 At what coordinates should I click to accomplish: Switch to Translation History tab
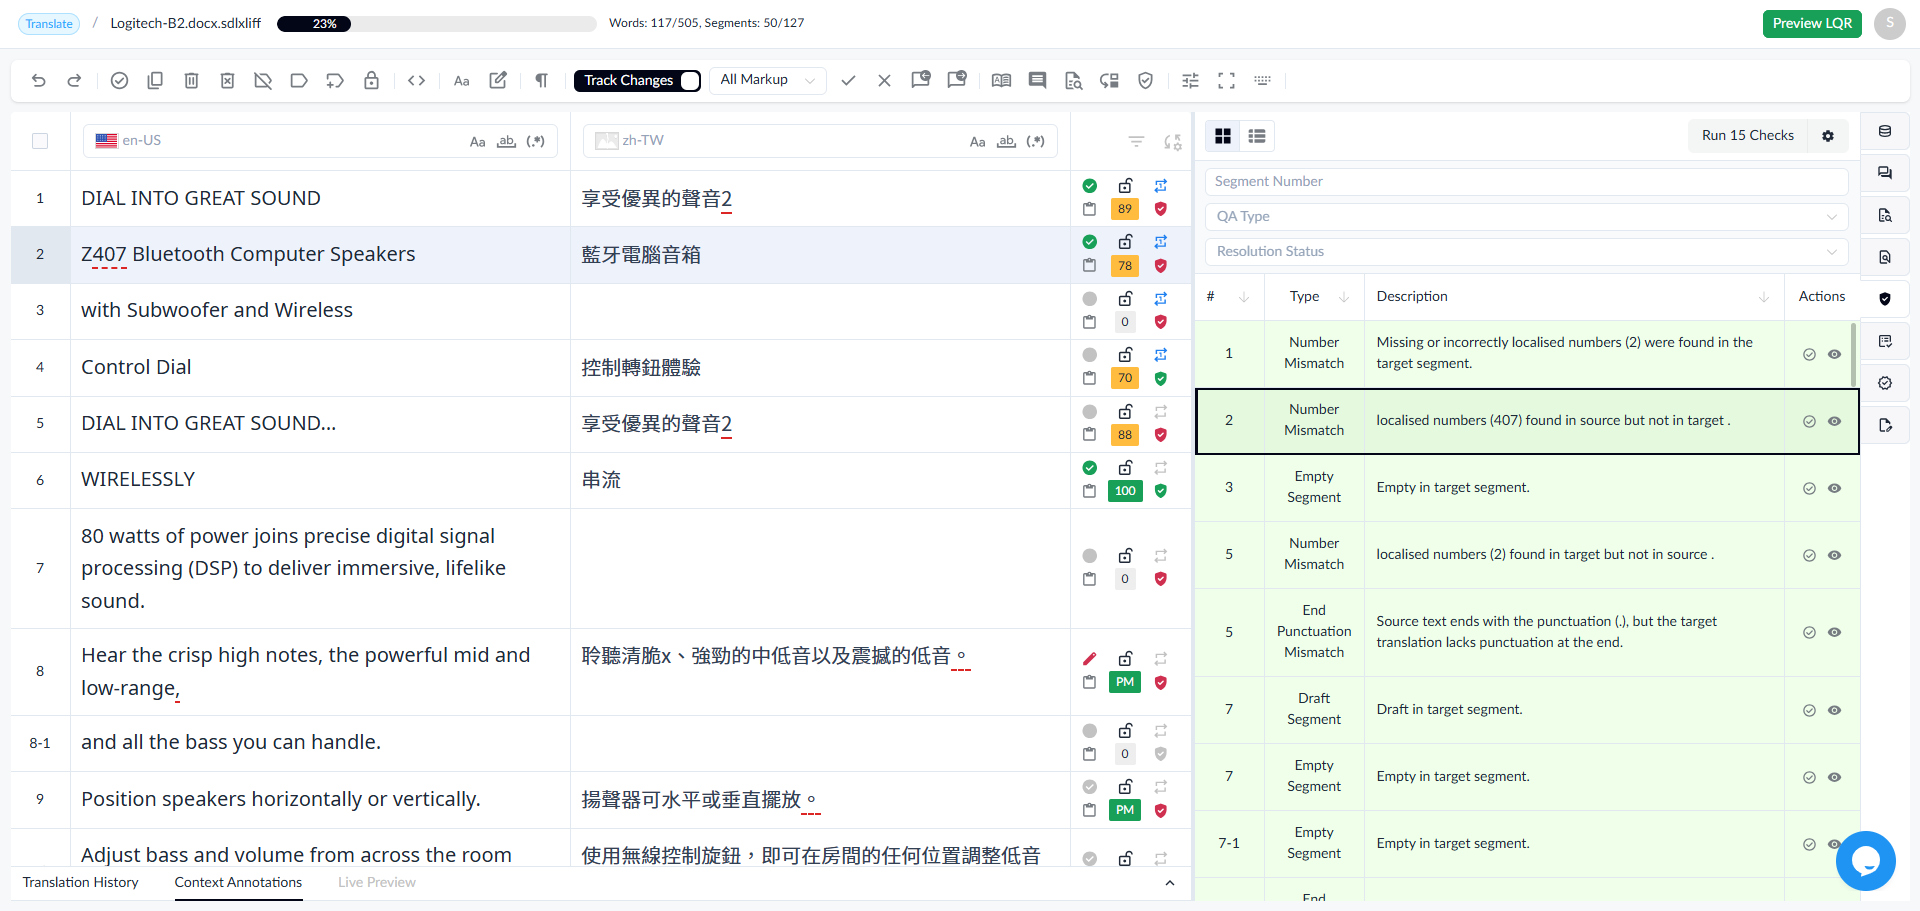[81, 883]
